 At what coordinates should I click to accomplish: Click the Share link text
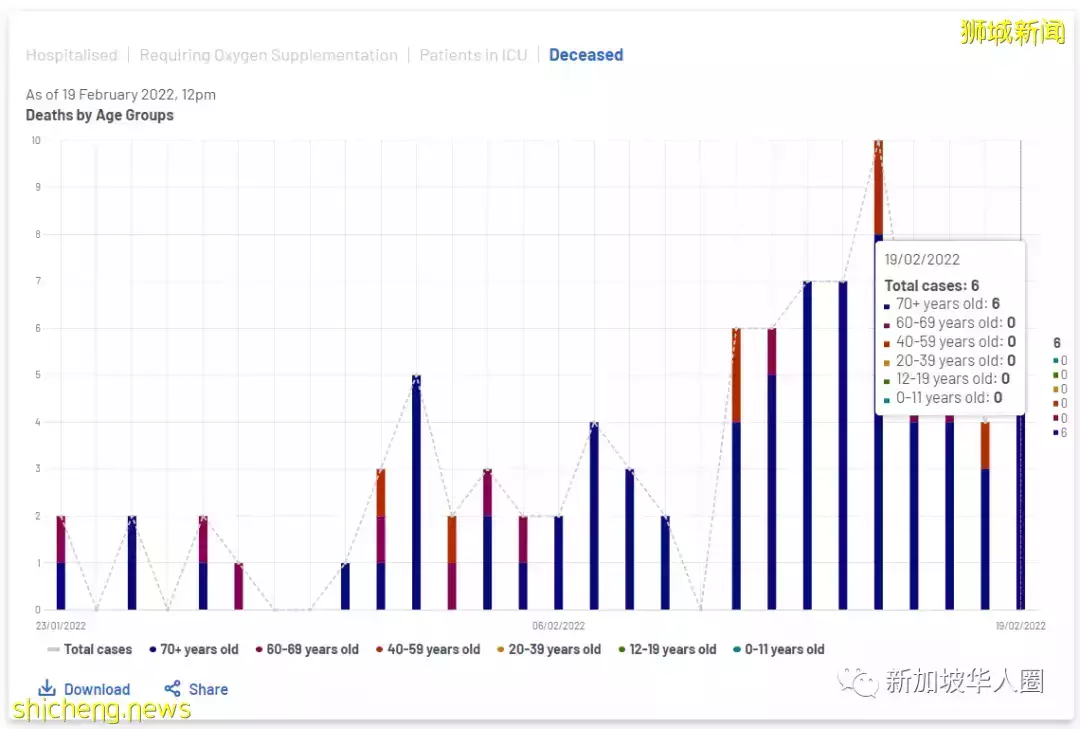tap(208, 689)
